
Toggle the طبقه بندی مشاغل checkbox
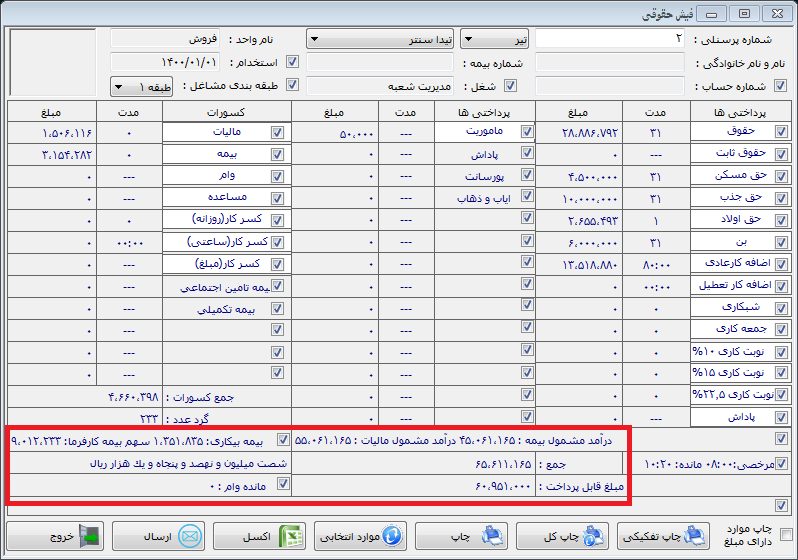click(292, 85)
